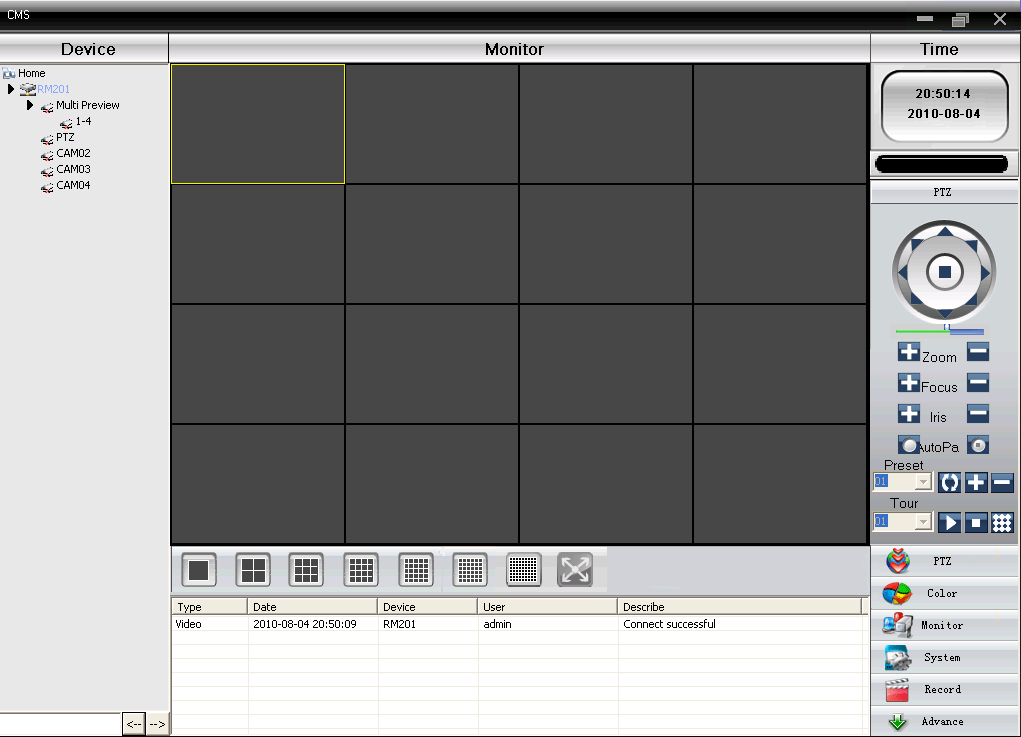
Task: Move PTZ camera up-right
Action: [x=973, y=245]
